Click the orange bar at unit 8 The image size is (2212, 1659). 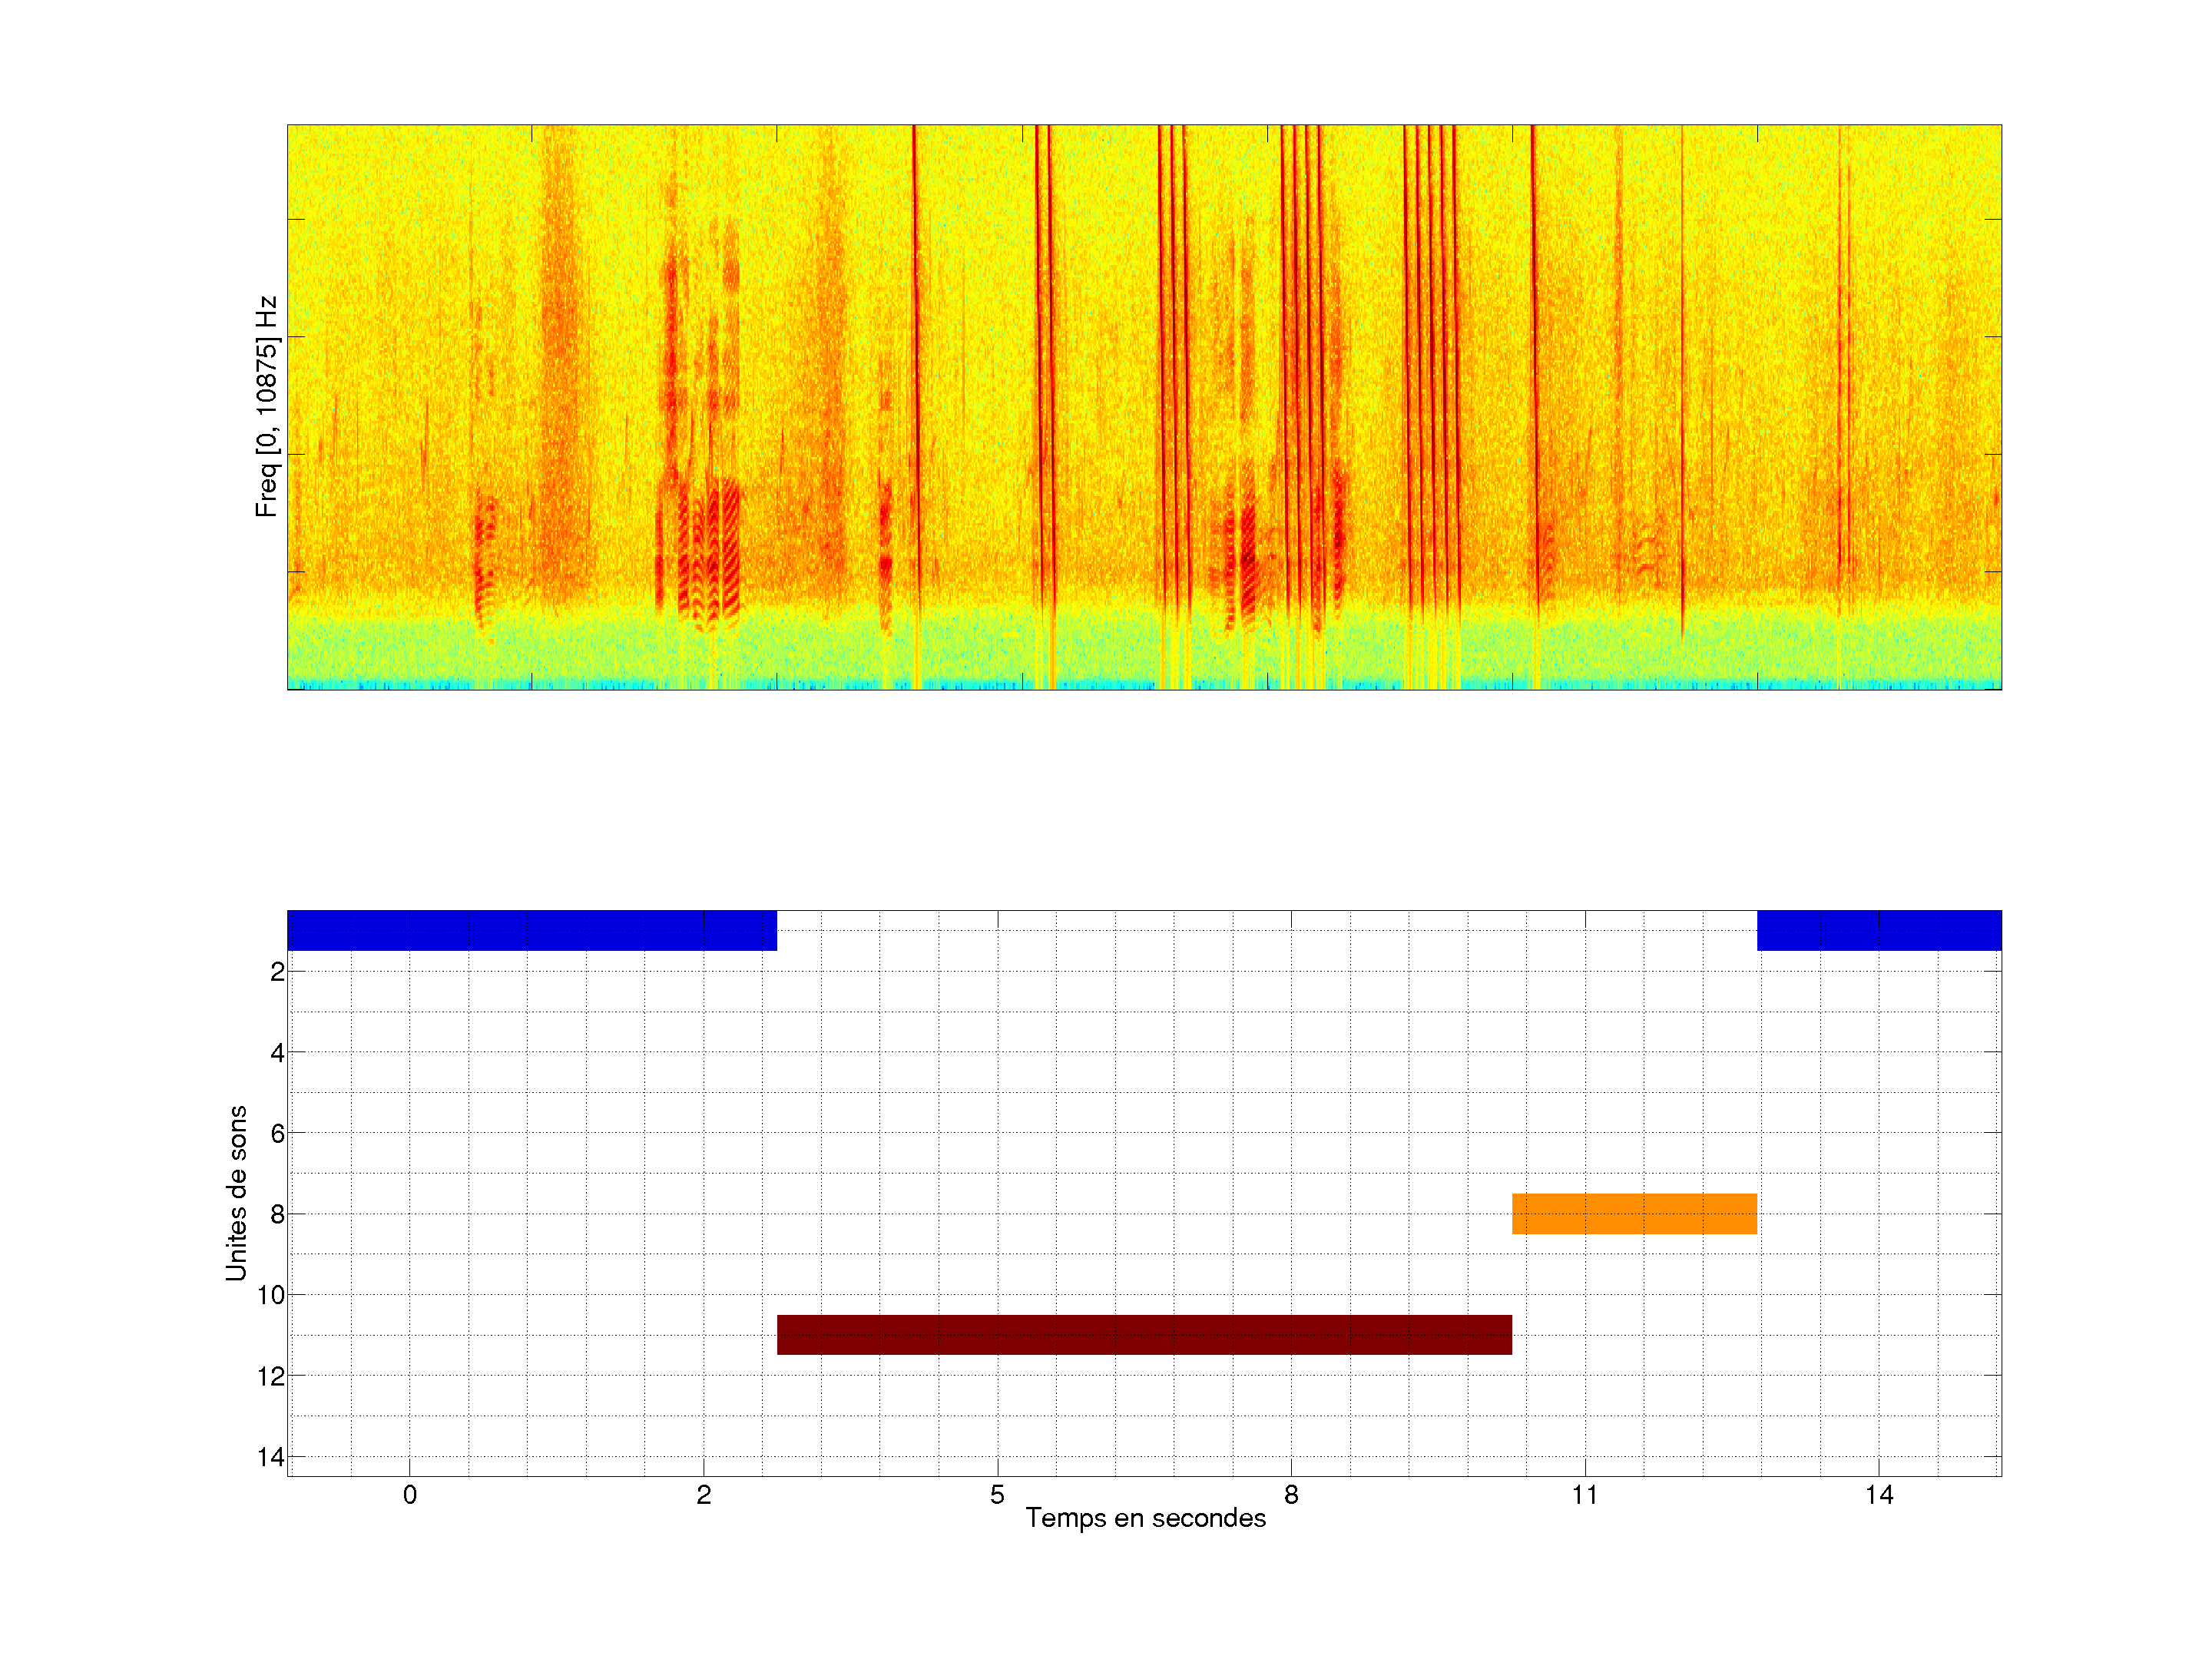(x=1634, y=1213)
